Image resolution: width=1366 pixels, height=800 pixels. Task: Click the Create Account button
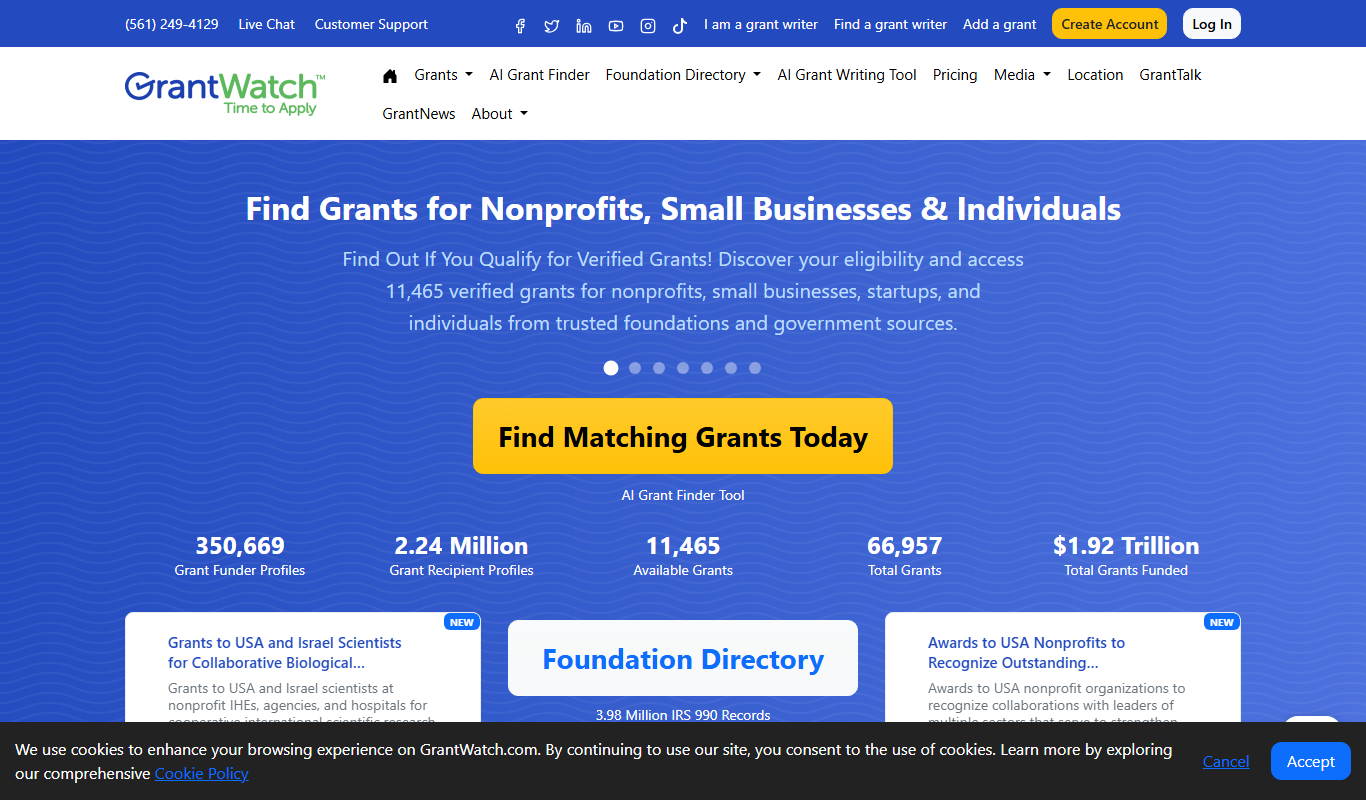1109,24
